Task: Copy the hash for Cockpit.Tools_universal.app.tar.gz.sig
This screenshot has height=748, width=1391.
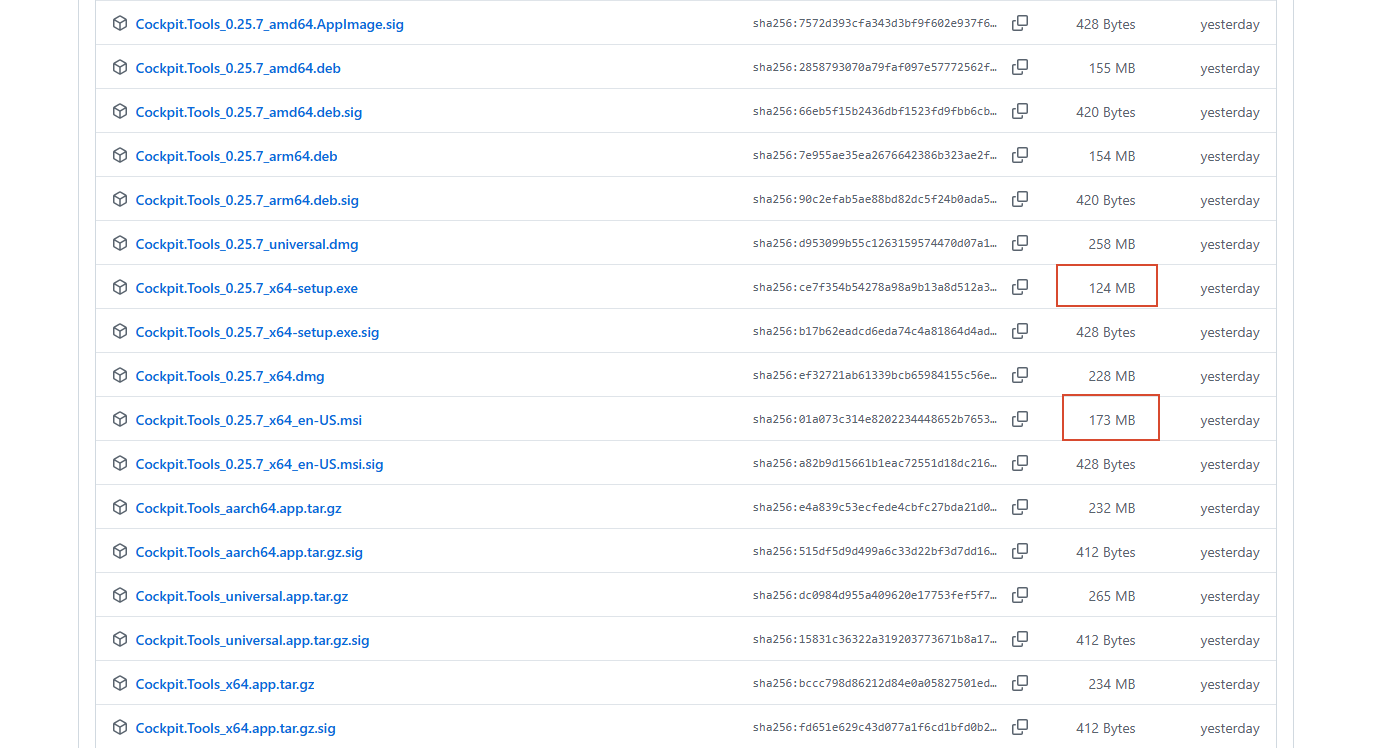Action: (x=1020, y=639)
